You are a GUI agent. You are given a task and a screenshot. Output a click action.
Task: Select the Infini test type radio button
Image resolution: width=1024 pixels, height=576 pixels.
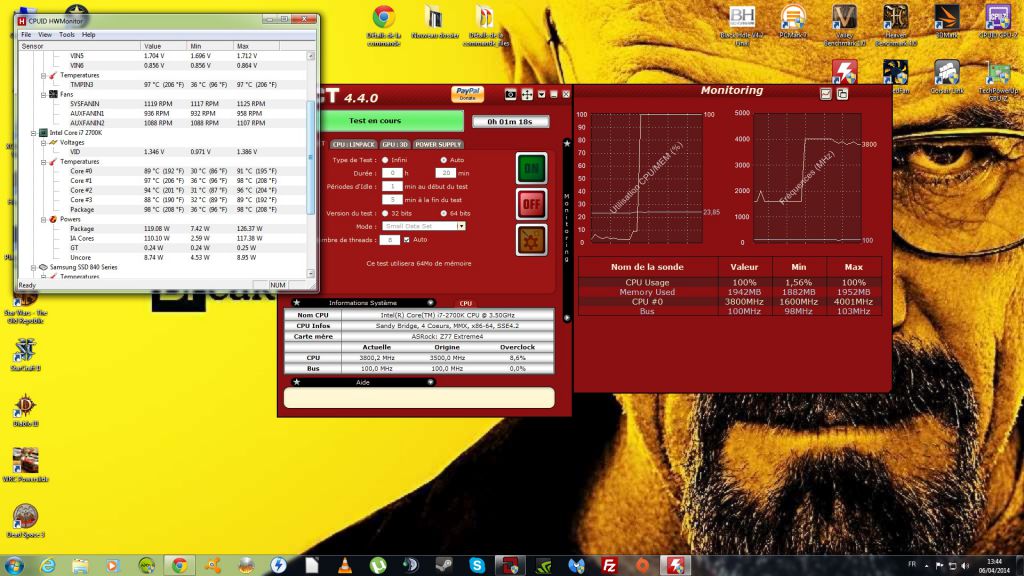tap(385, 160)
